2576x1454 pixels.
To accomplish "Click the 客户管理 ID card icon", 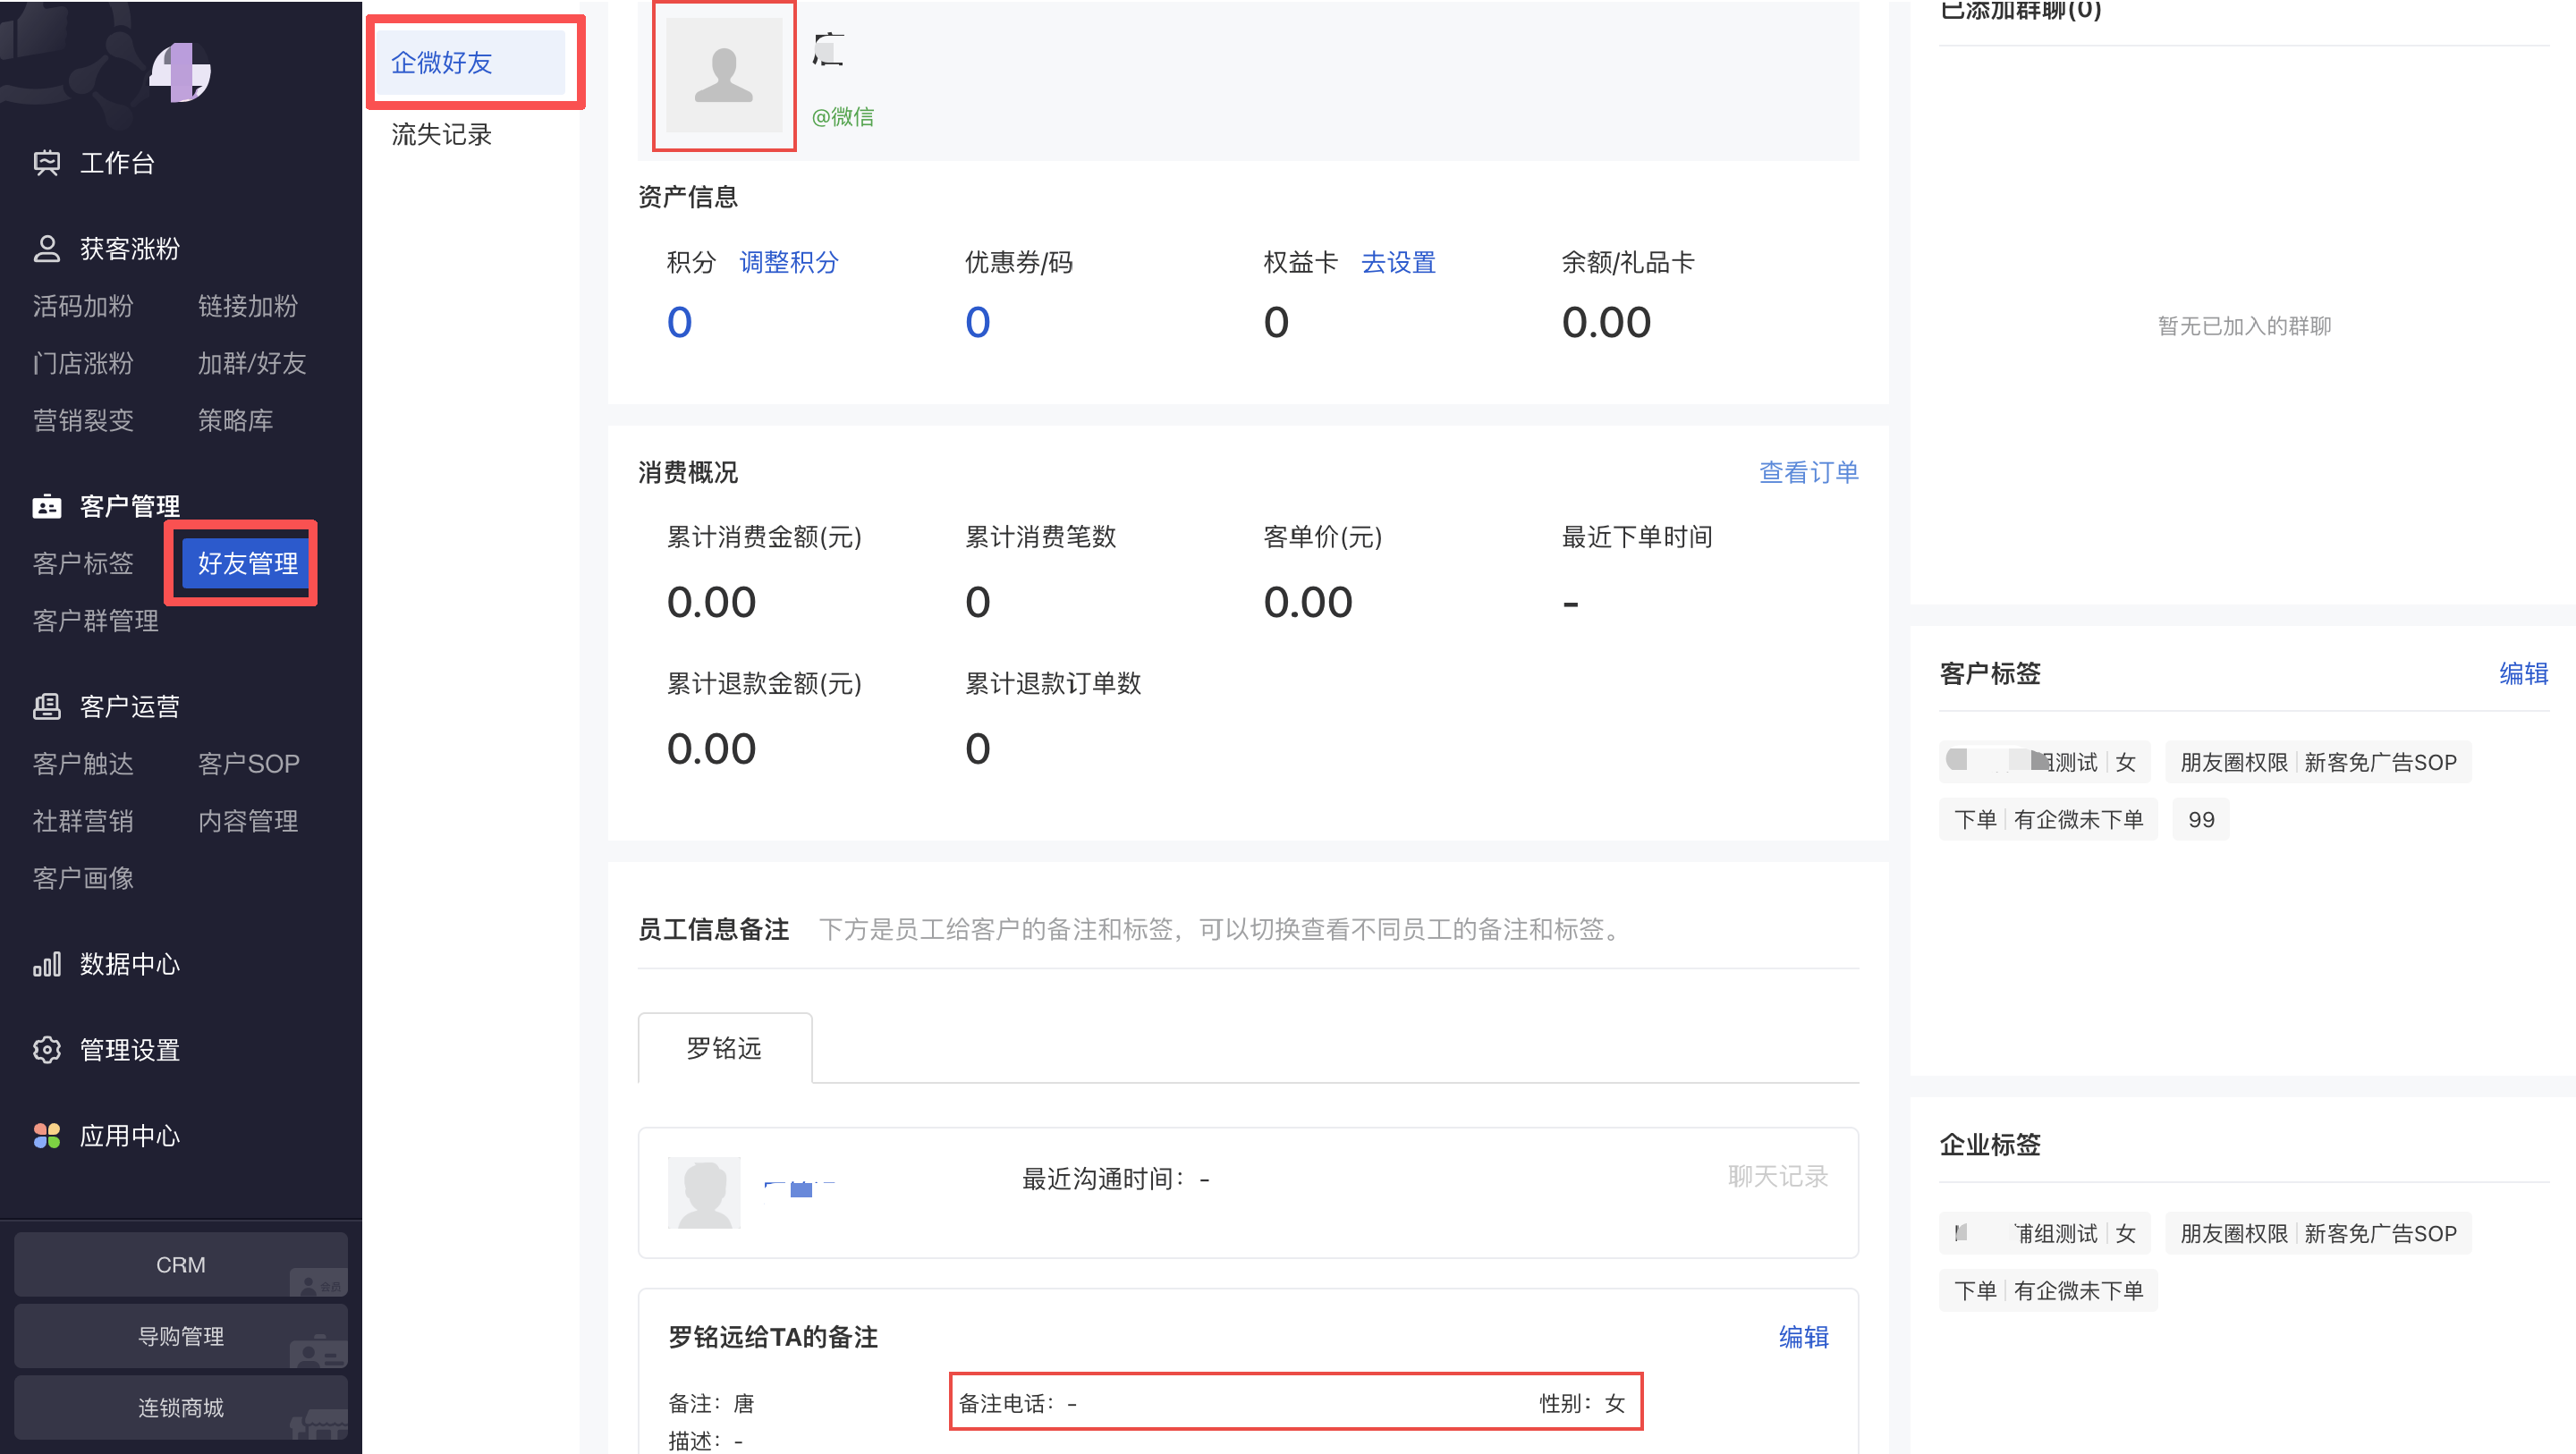I will (46, 506).
